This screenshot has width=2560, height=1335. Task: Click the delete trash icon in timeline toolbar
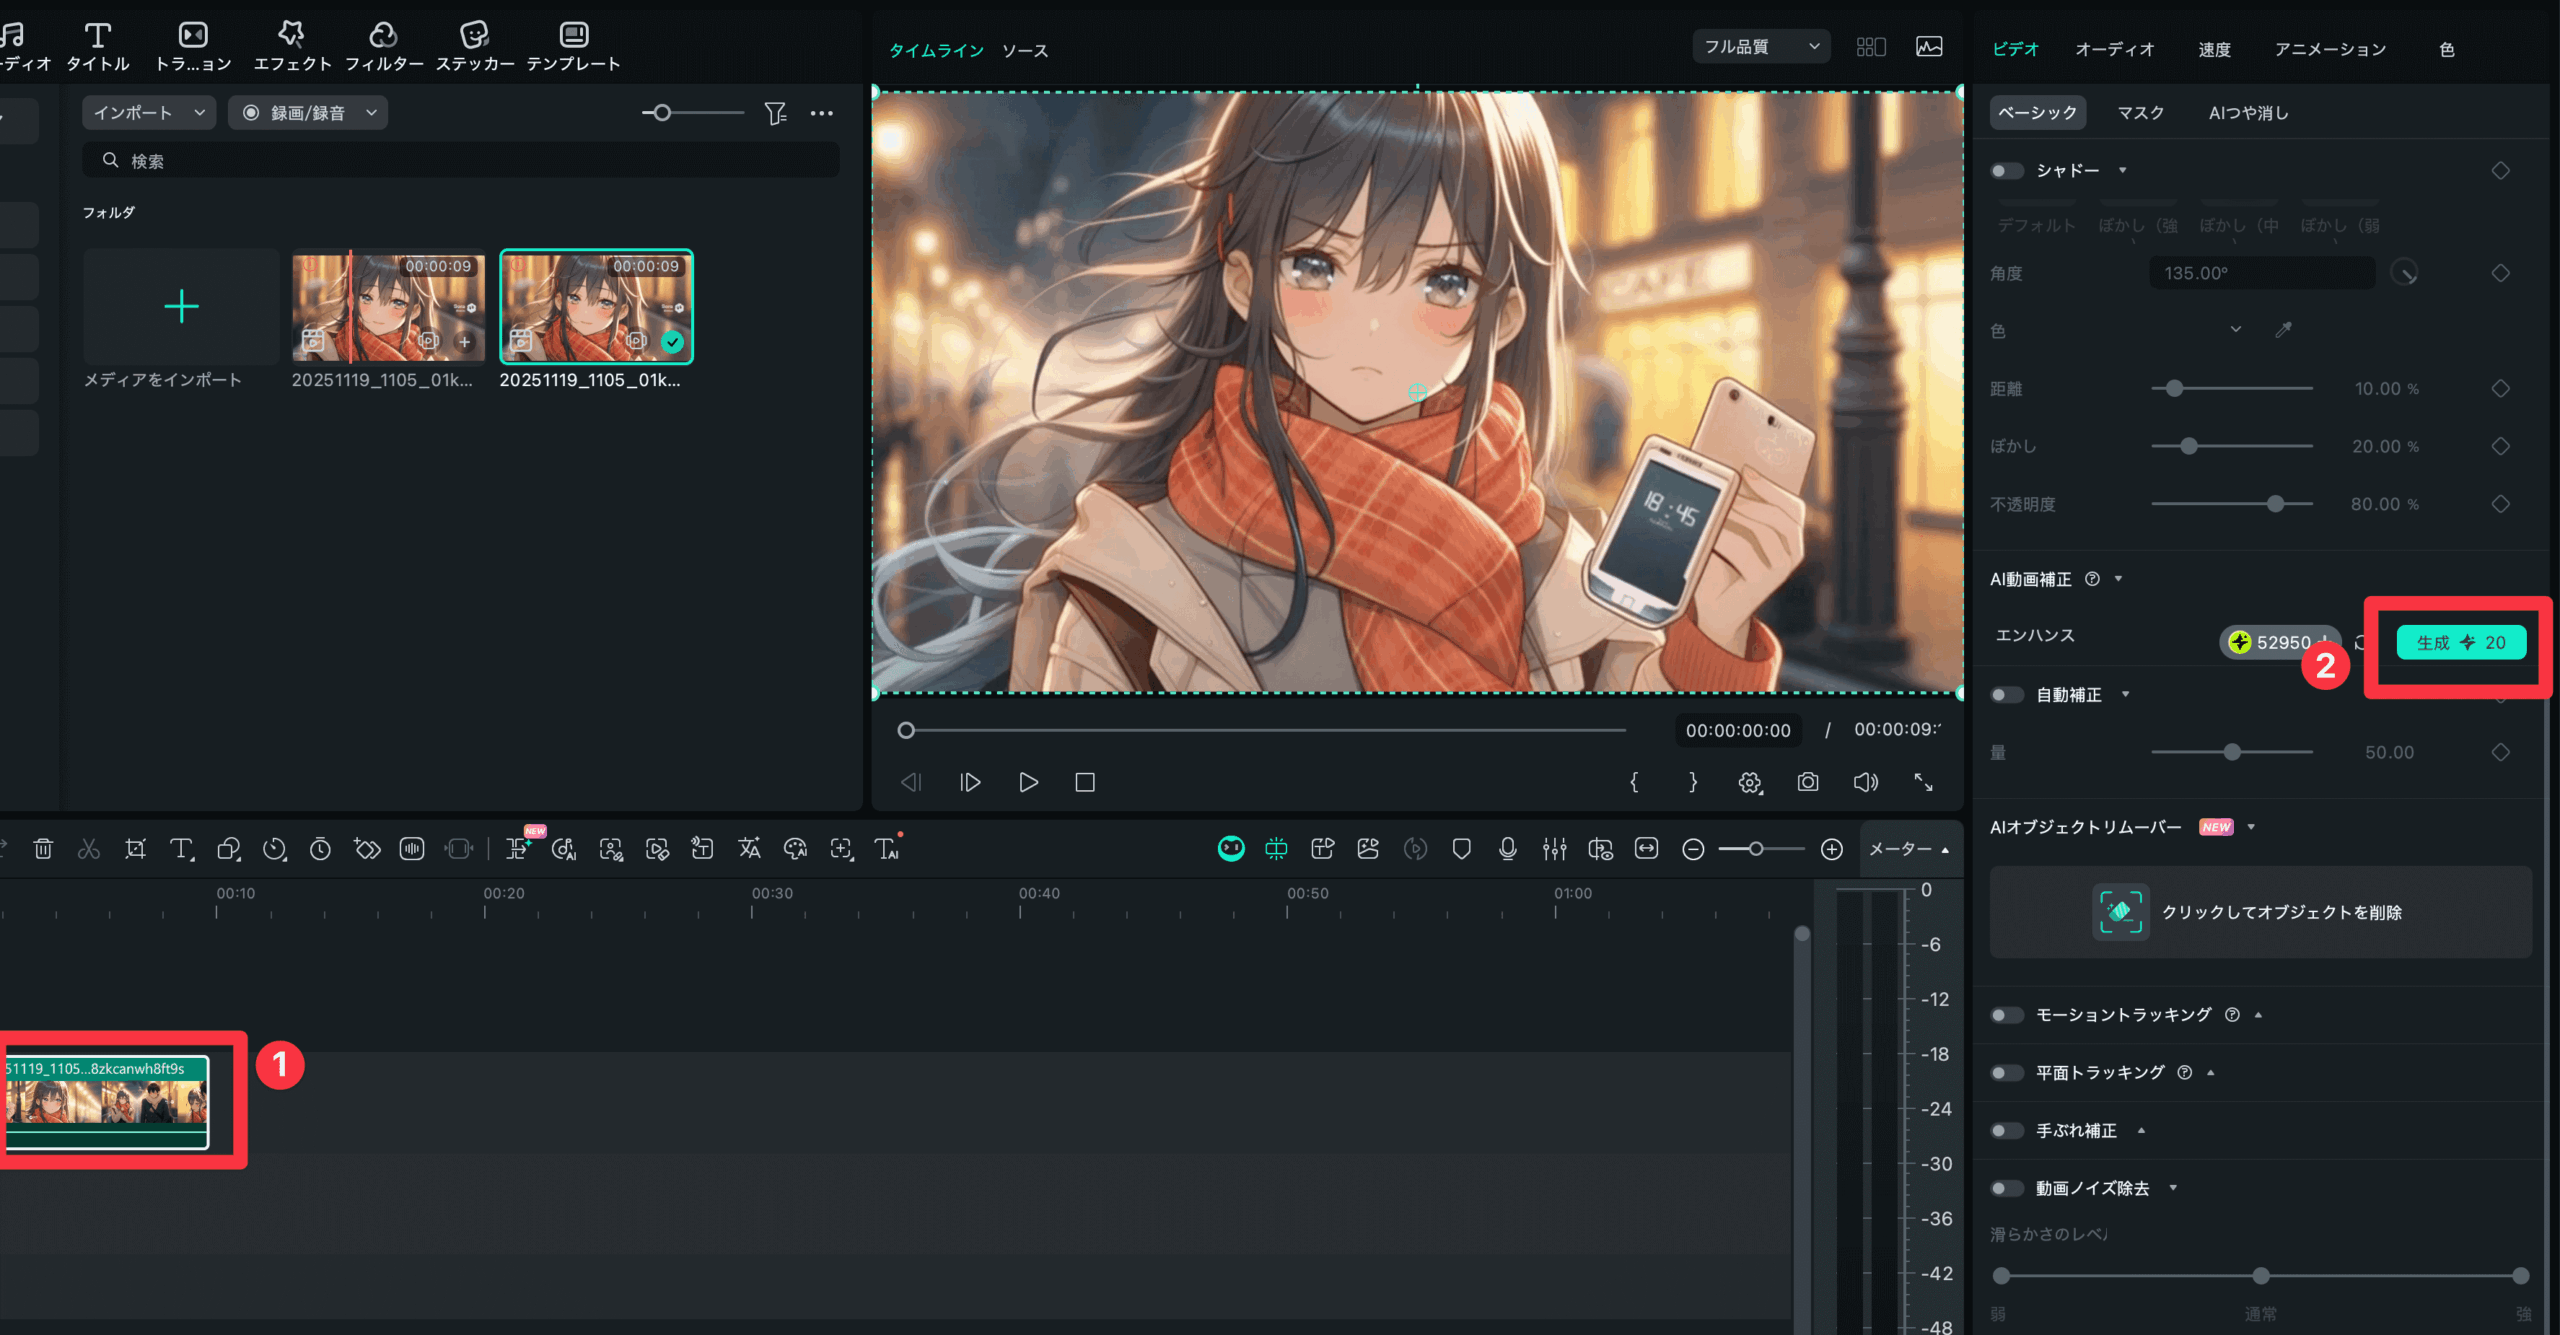(43, 849)
